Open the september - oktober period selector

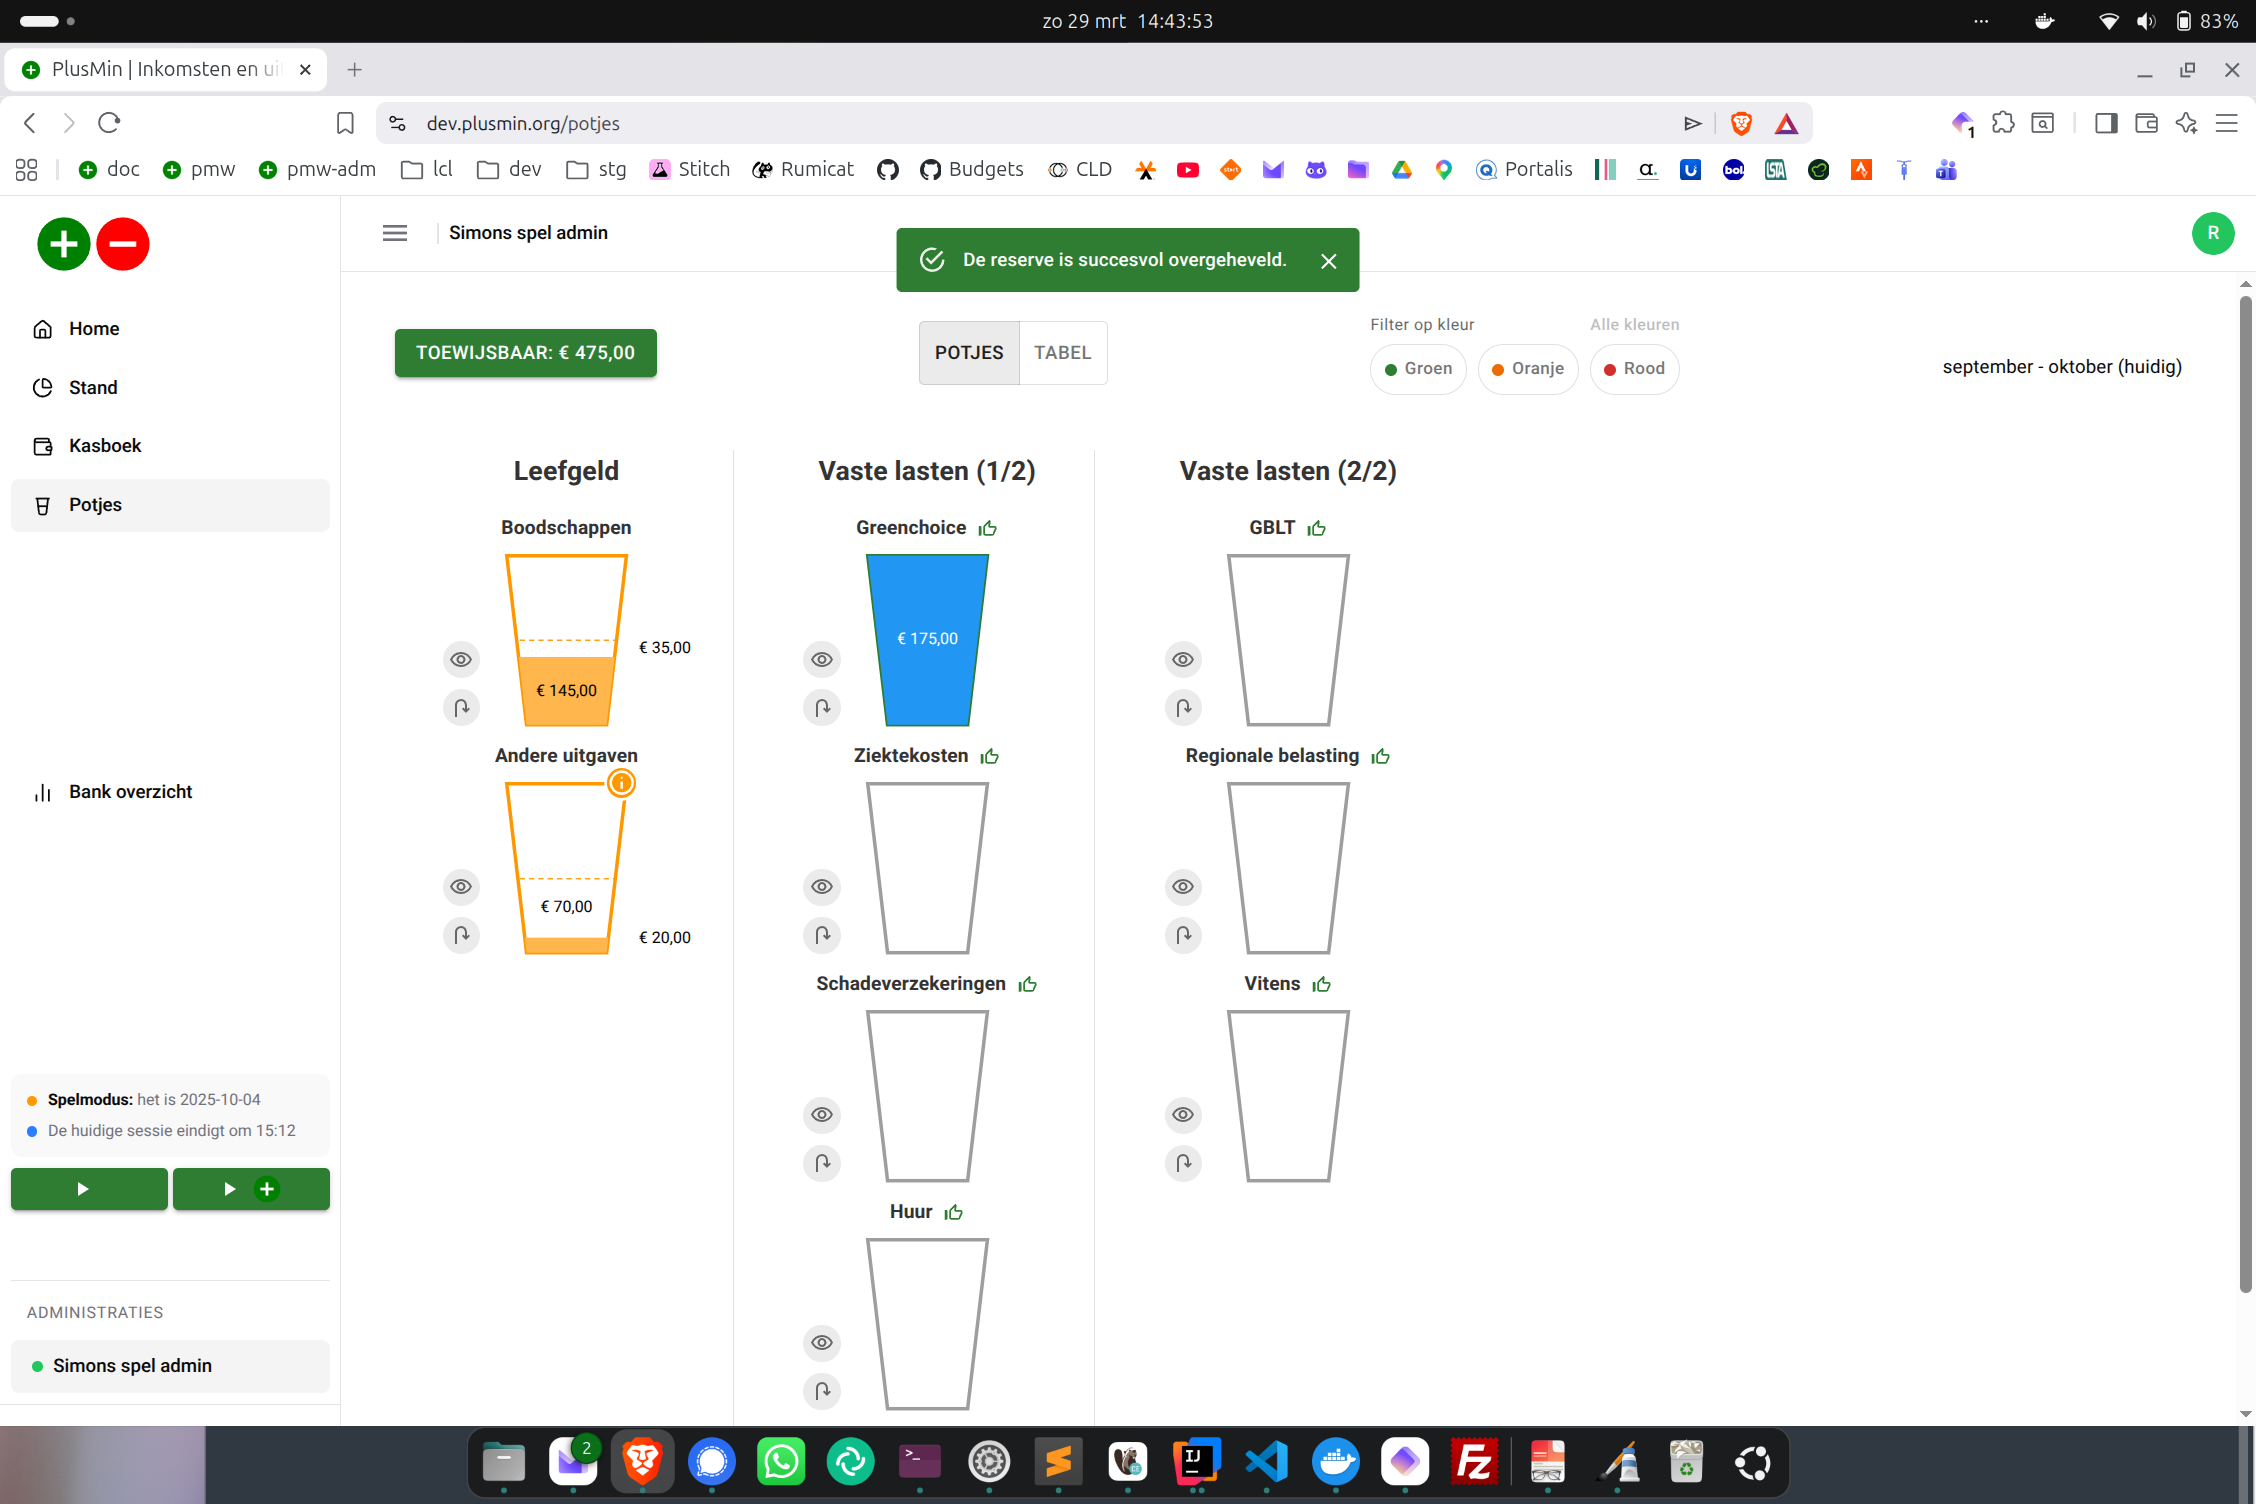click(2061, 367)
